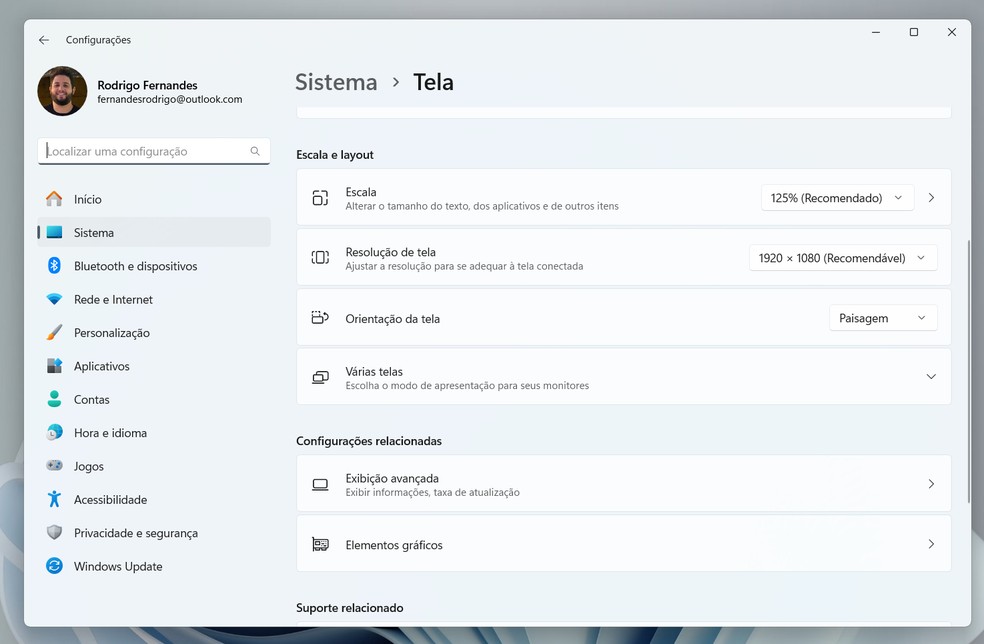Open the Personalização paintbrush item
The image size is (984, 644).
[x=55, y=333]
